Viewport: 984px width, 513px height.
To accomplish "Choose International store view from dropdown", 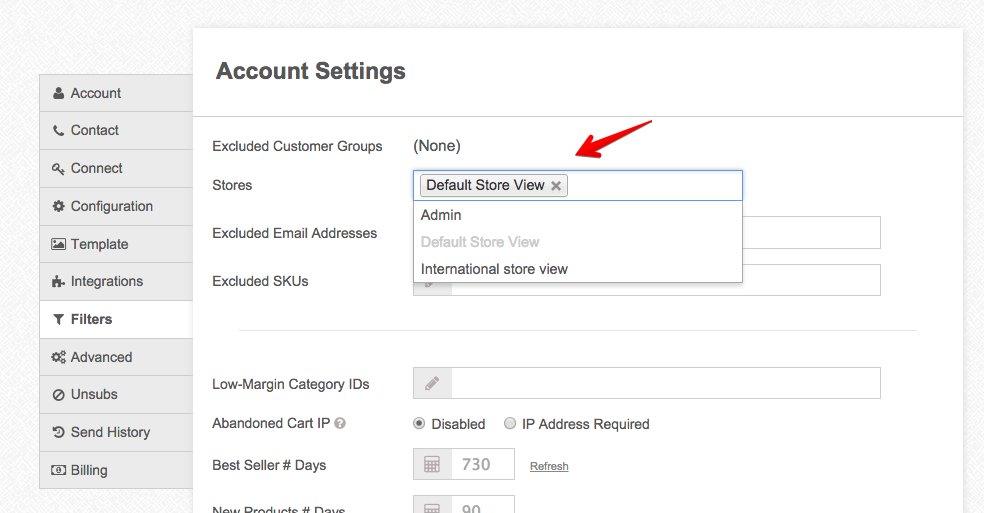I will (x=494, y=269).
